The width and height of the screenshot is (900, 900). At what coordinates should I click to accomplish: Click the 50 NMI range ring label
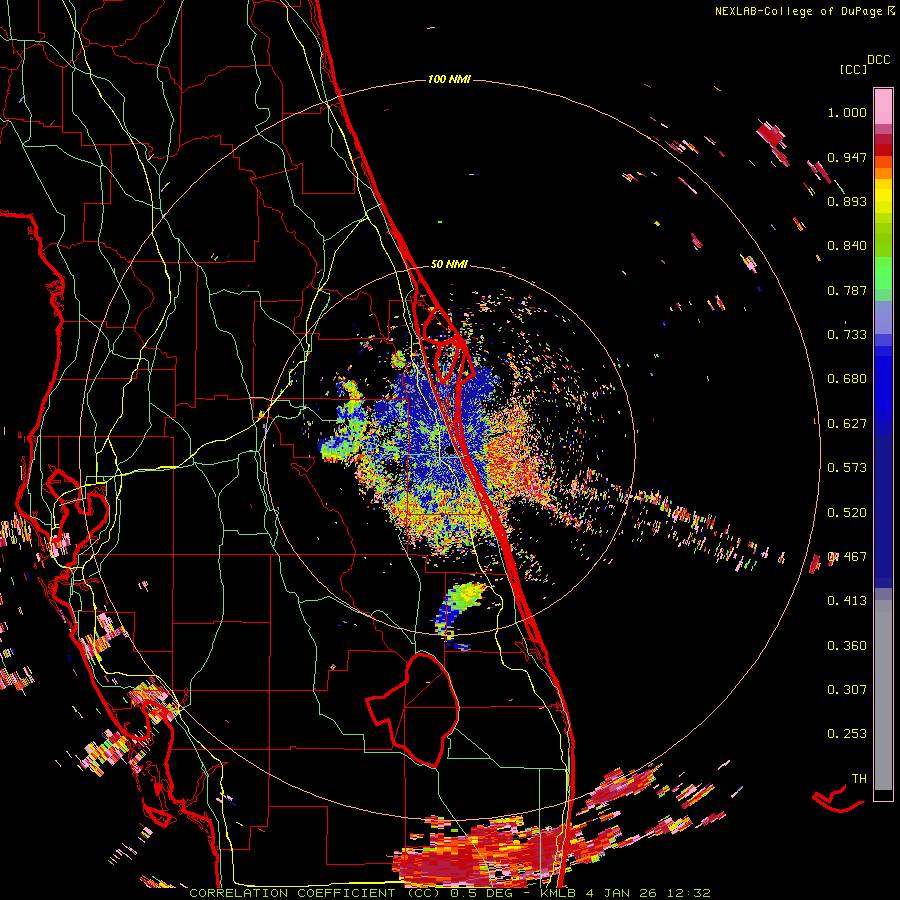click(x=449, y=264)
